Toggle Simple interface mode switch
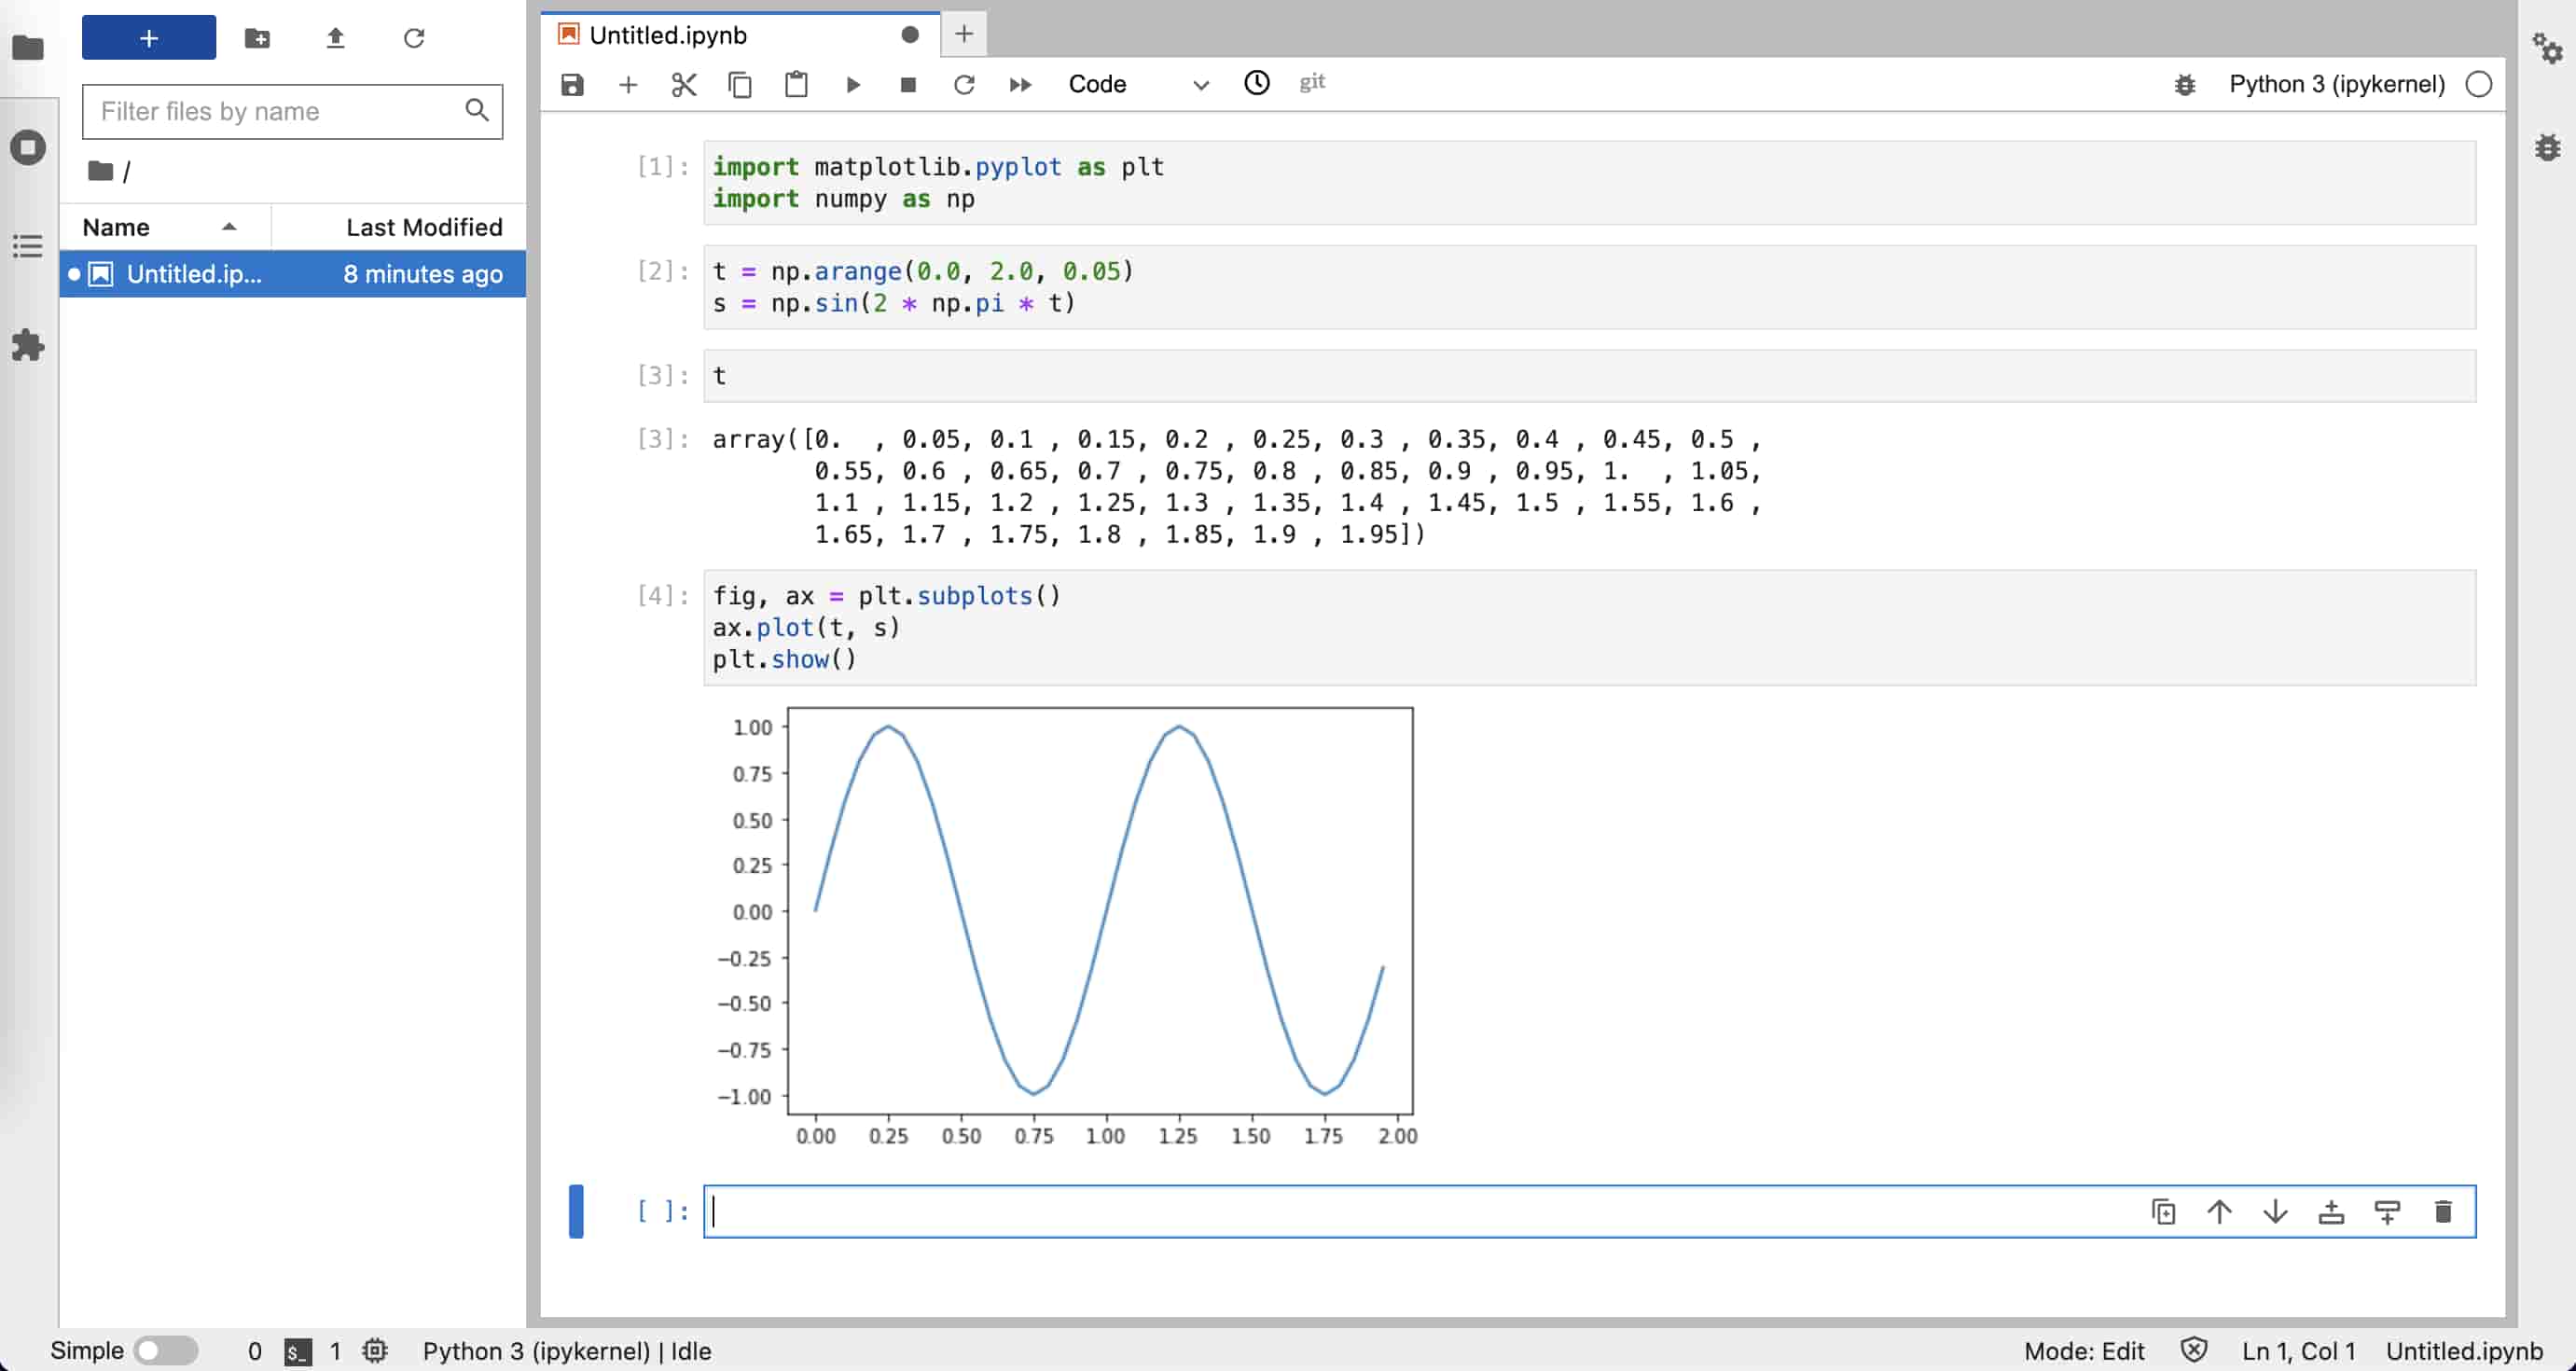This screenshot has width=2576, height=1371. point(167,1351)
